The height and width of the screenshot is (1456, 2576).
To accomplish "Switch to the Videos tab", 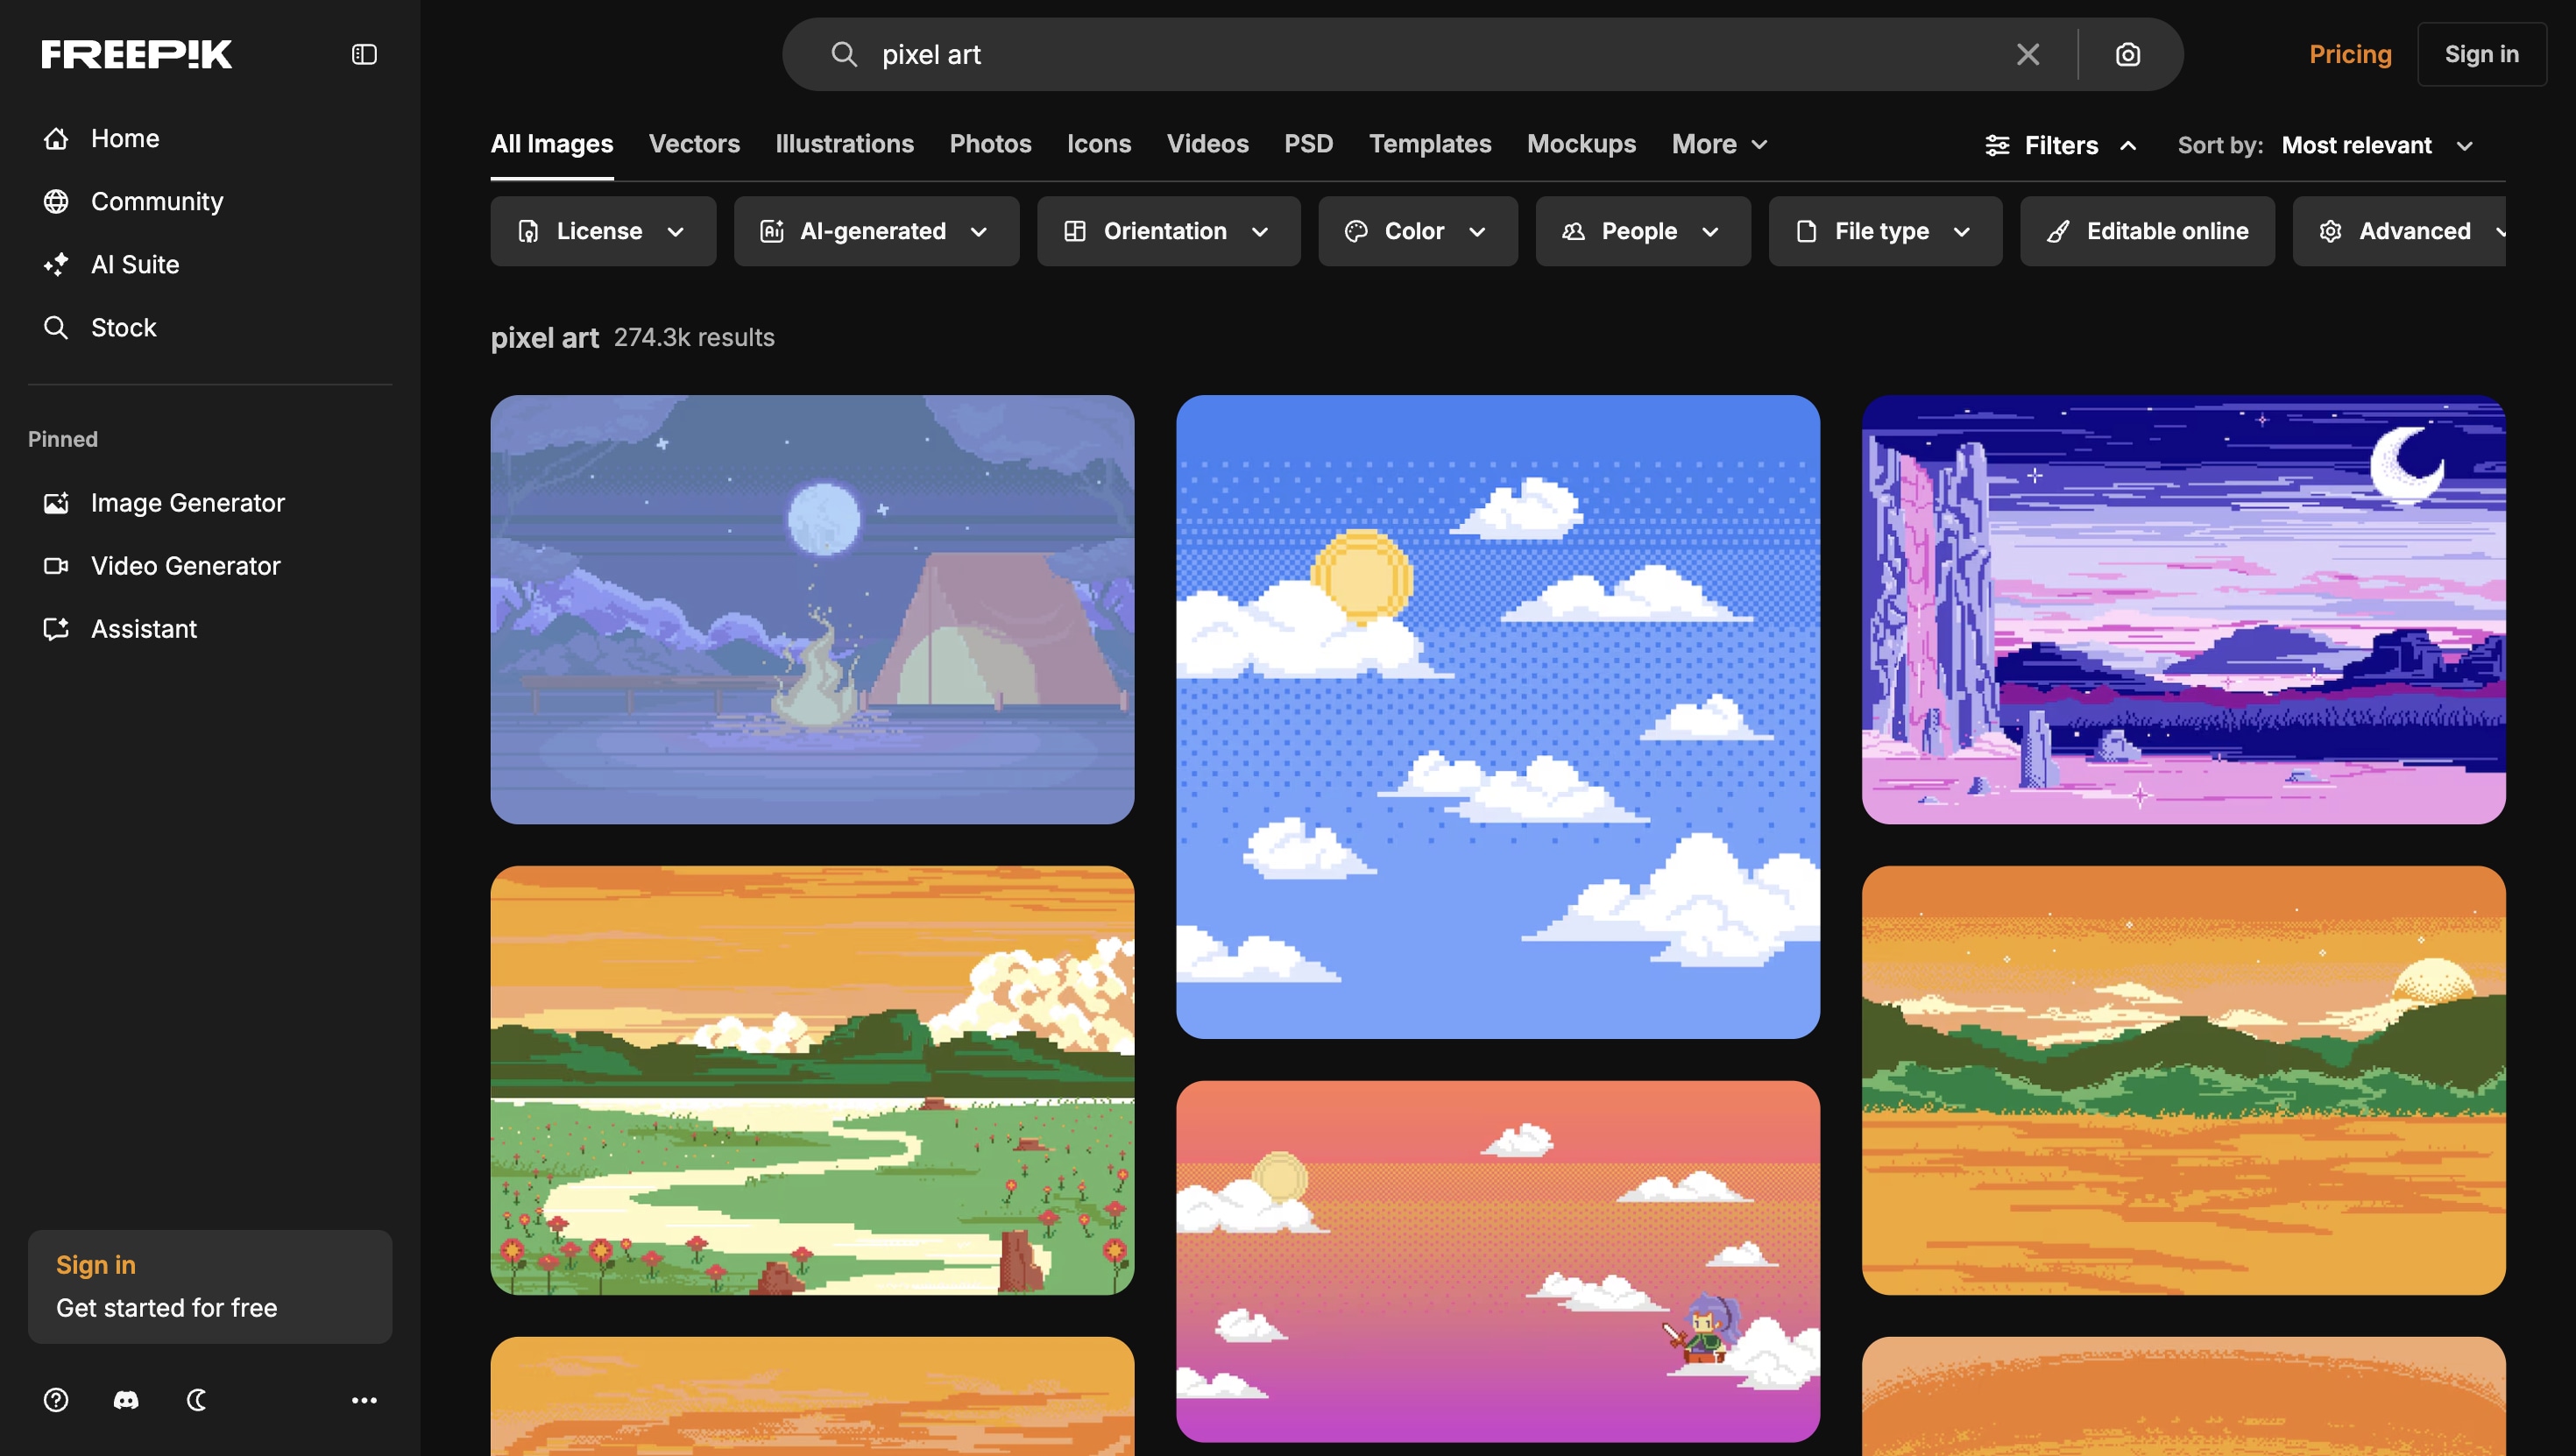I will click(1207, 144).
